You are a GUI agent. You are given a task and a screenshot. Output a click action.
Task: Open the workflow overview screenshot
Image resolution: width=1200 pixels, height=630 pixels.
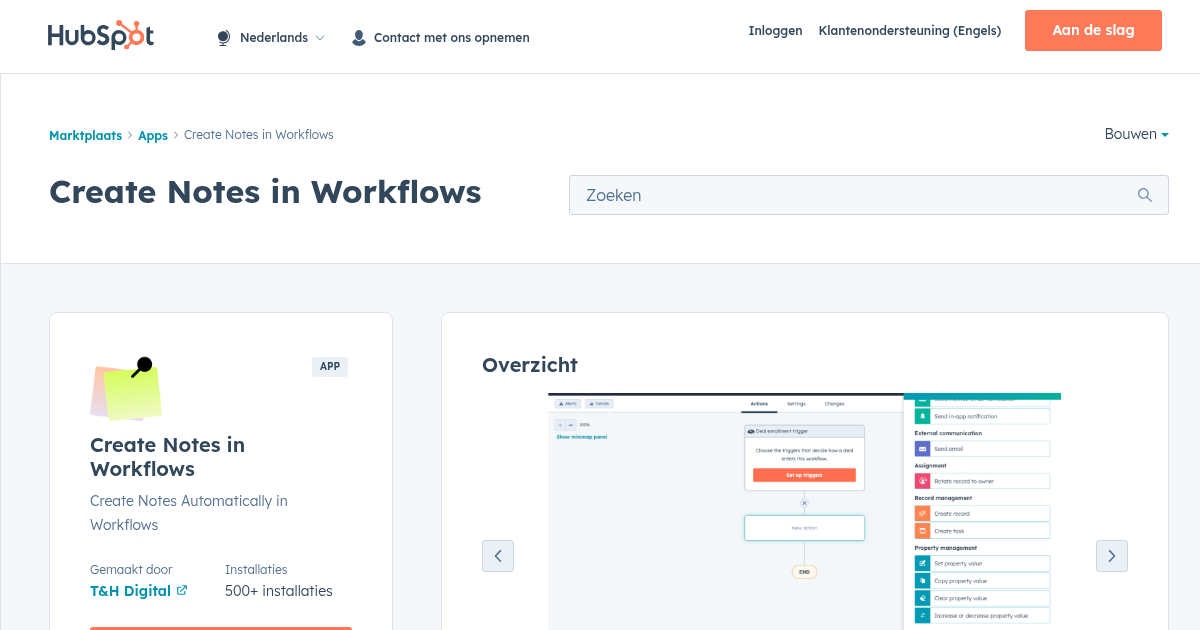pos(805,511)
